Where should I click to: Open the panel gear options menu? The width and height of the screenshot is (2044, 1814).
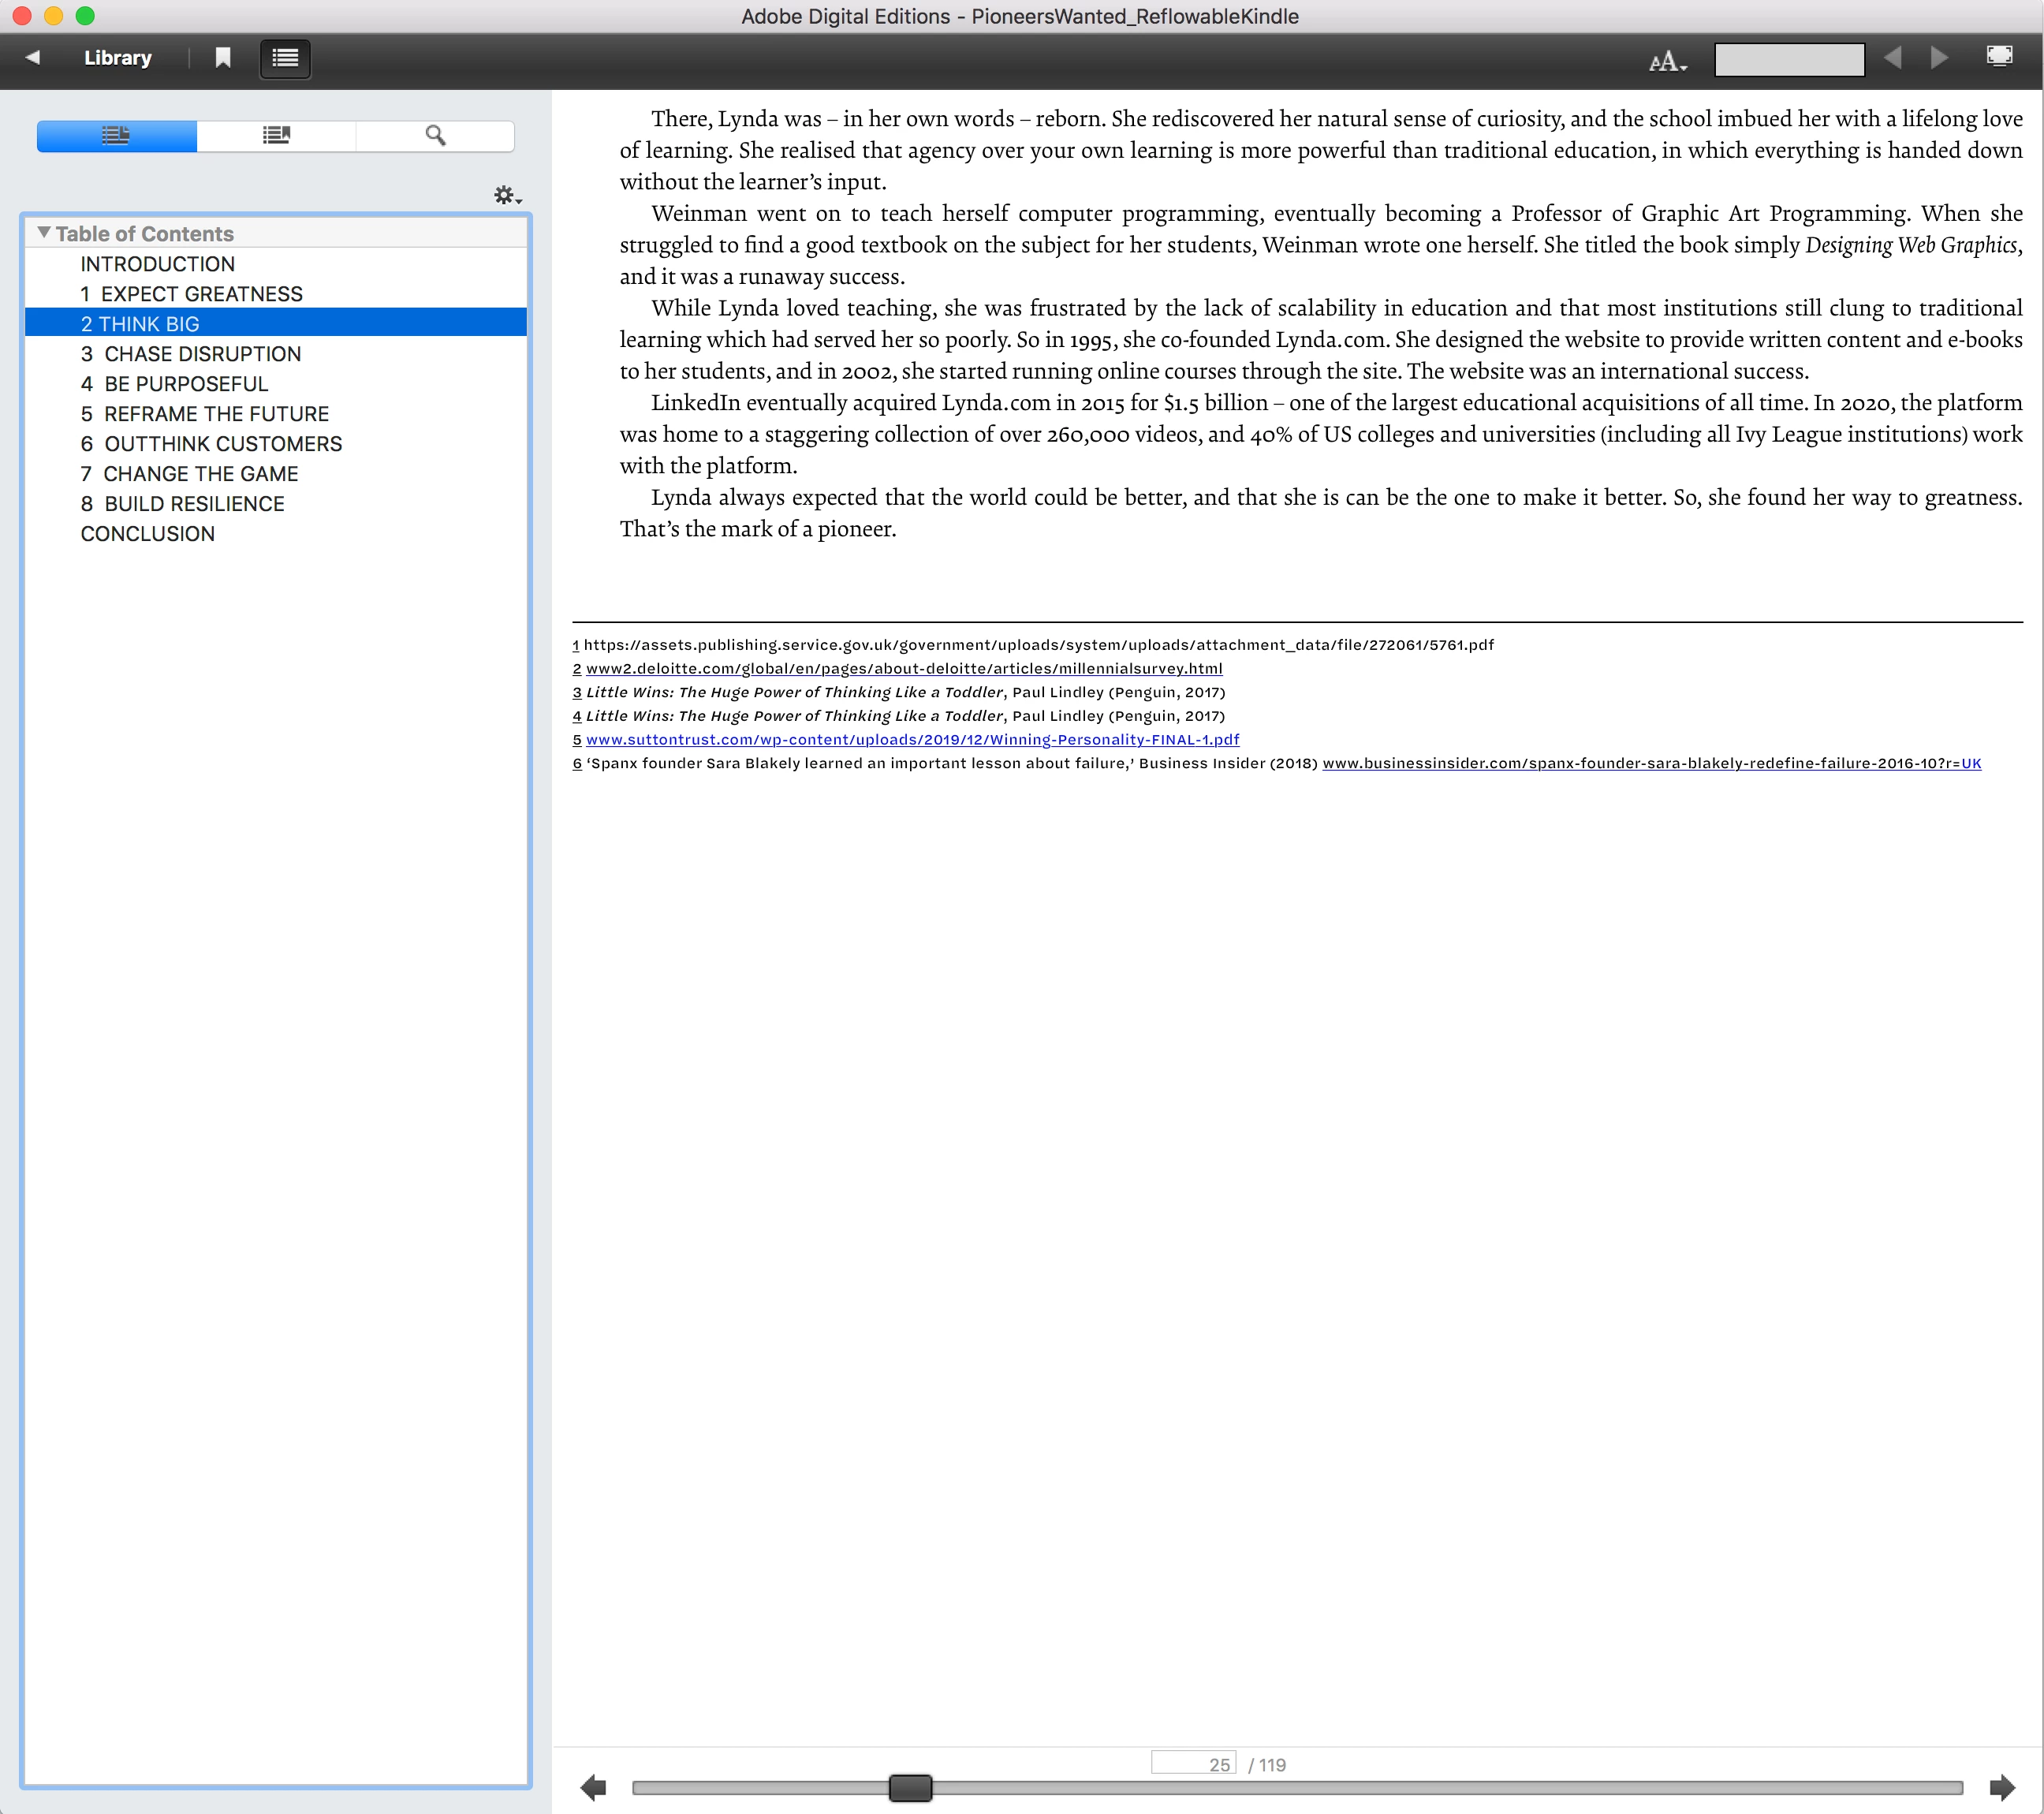point(507,195)
